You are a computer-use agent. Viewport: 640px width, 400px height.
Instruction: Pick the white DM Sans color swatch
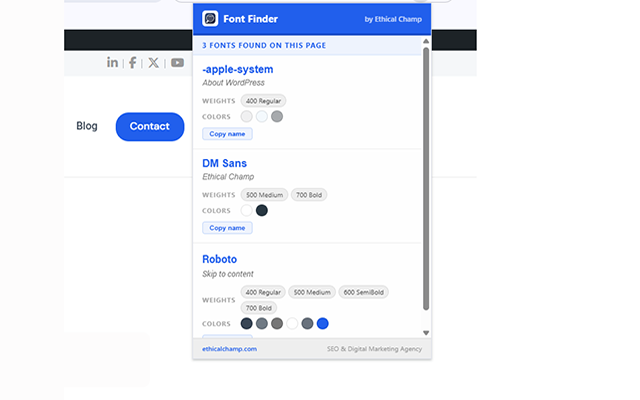click(x=247, y=210)
